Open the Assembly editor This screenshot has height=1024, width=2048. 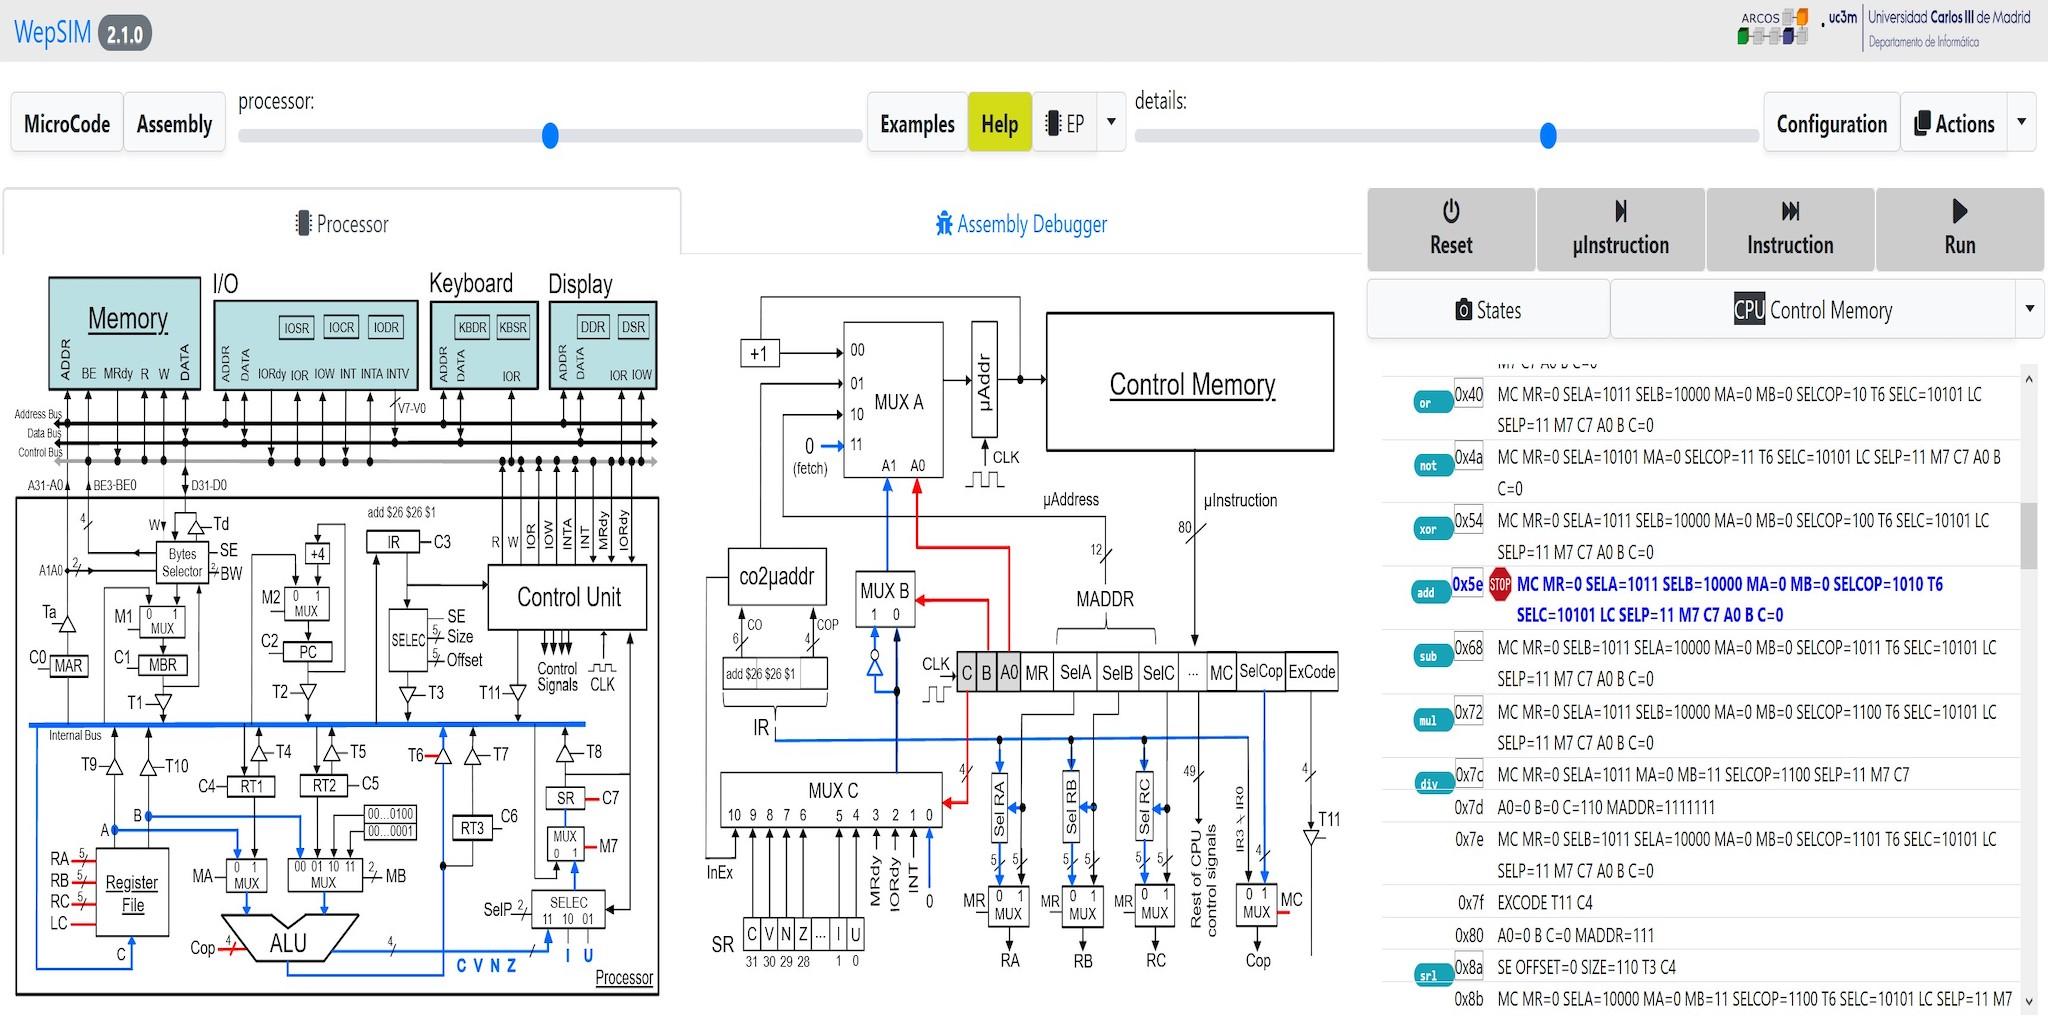174,123
